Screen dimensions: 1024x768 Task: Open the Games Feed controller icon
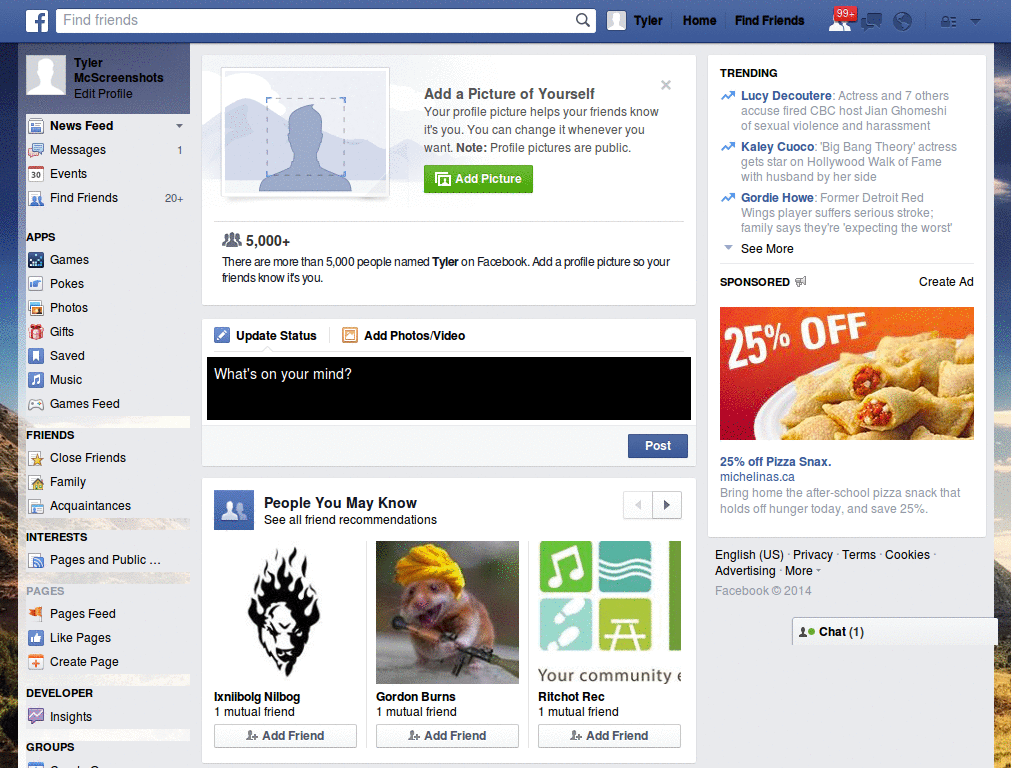(x=36, y=404)
